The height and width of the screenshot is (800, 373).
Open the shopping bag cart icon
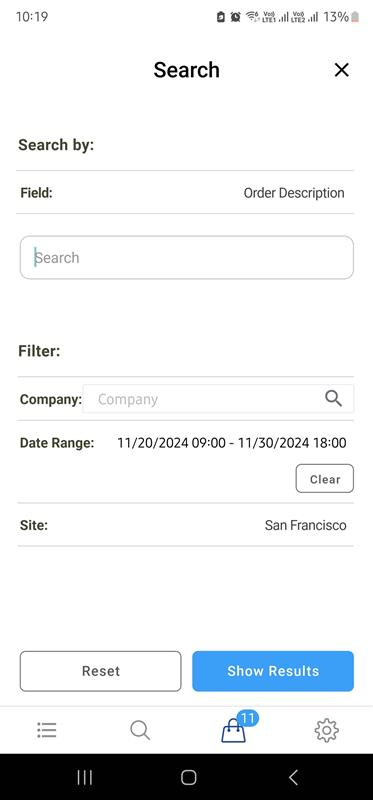(x=233, y=731)
